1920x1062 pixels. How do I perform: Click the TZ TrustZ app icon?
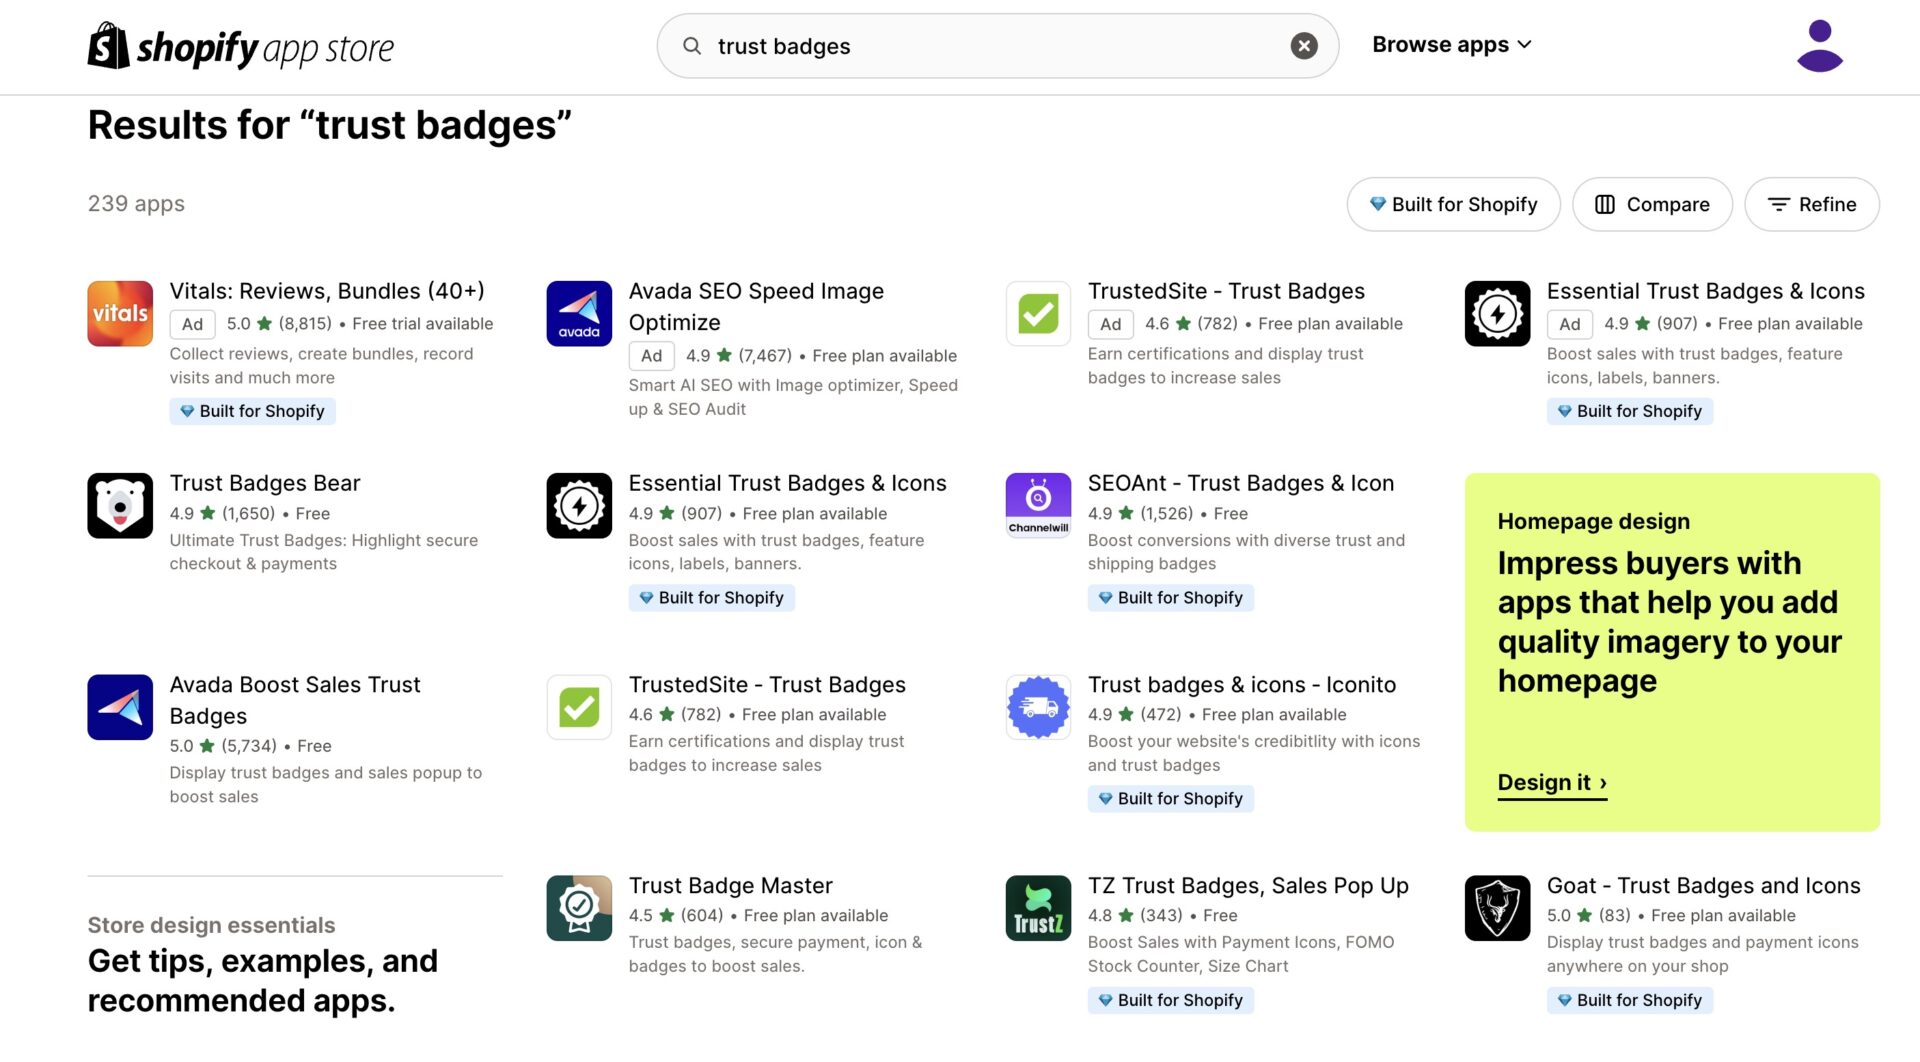coord(1038,908)
